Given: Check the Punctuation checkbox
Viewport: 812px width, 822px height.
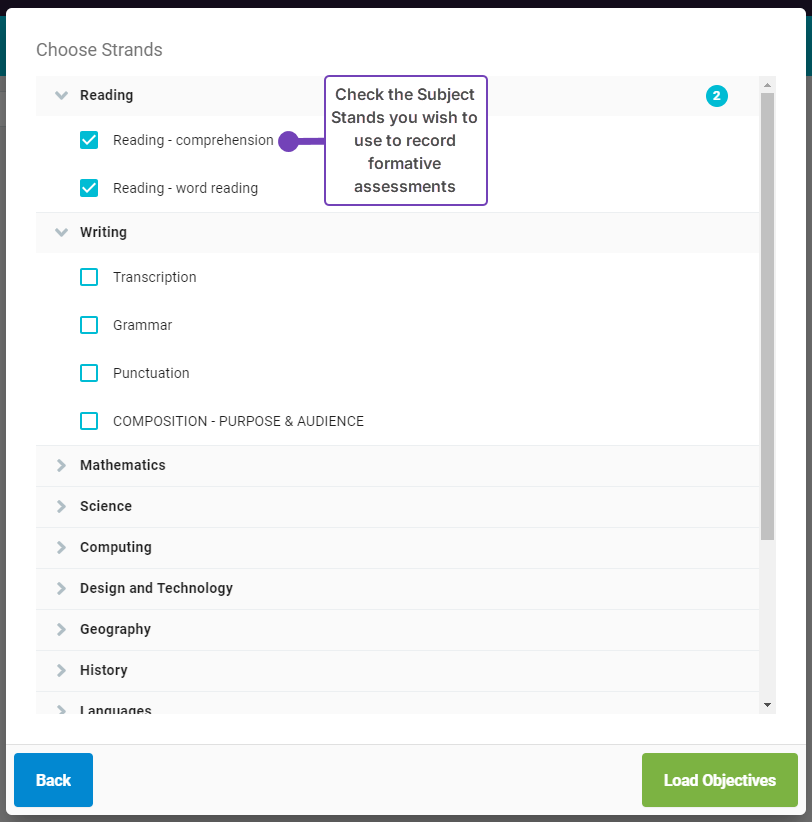Looking at the screenshot, I should [89, 373].
